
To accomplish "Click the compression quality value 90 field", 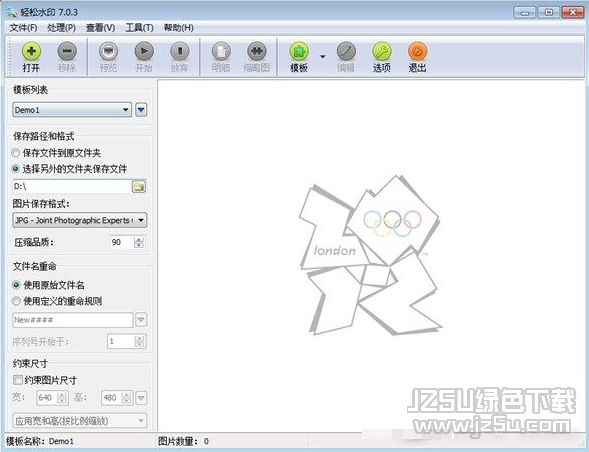I will pos(122,242).
